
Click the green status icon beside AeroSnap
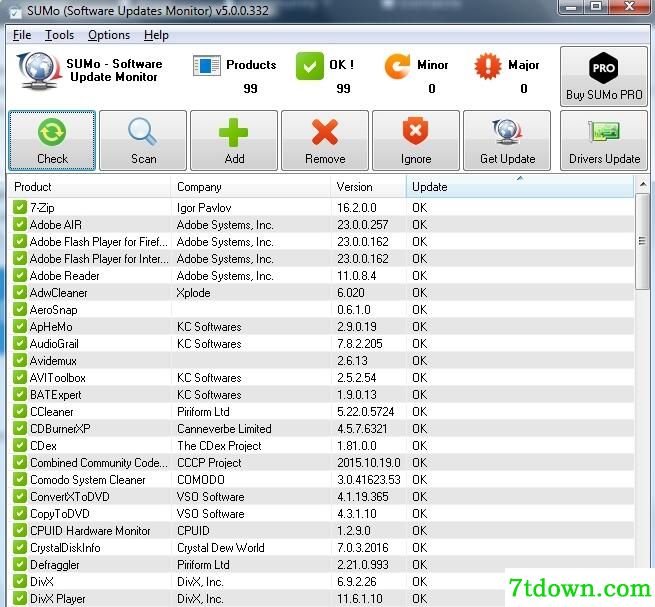[x=20, y=310]
